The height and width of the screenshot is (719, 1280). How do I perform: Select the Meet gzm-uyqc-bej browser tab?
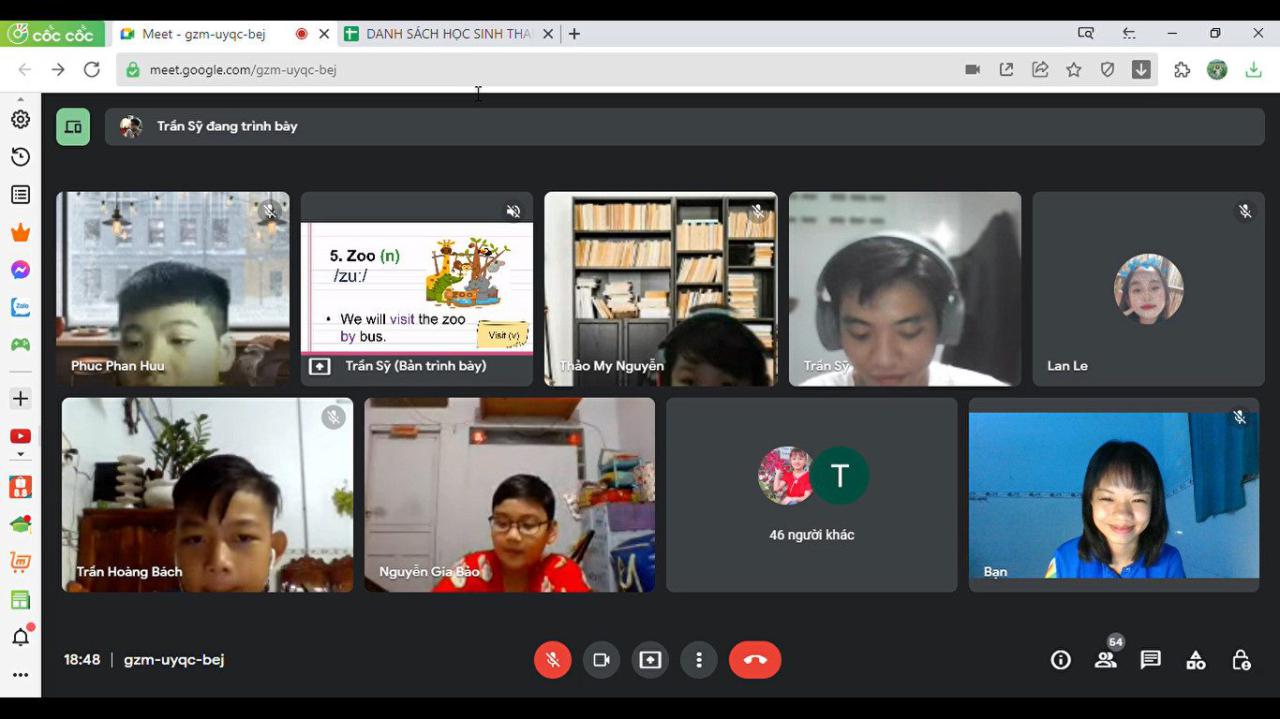point(204,34)
